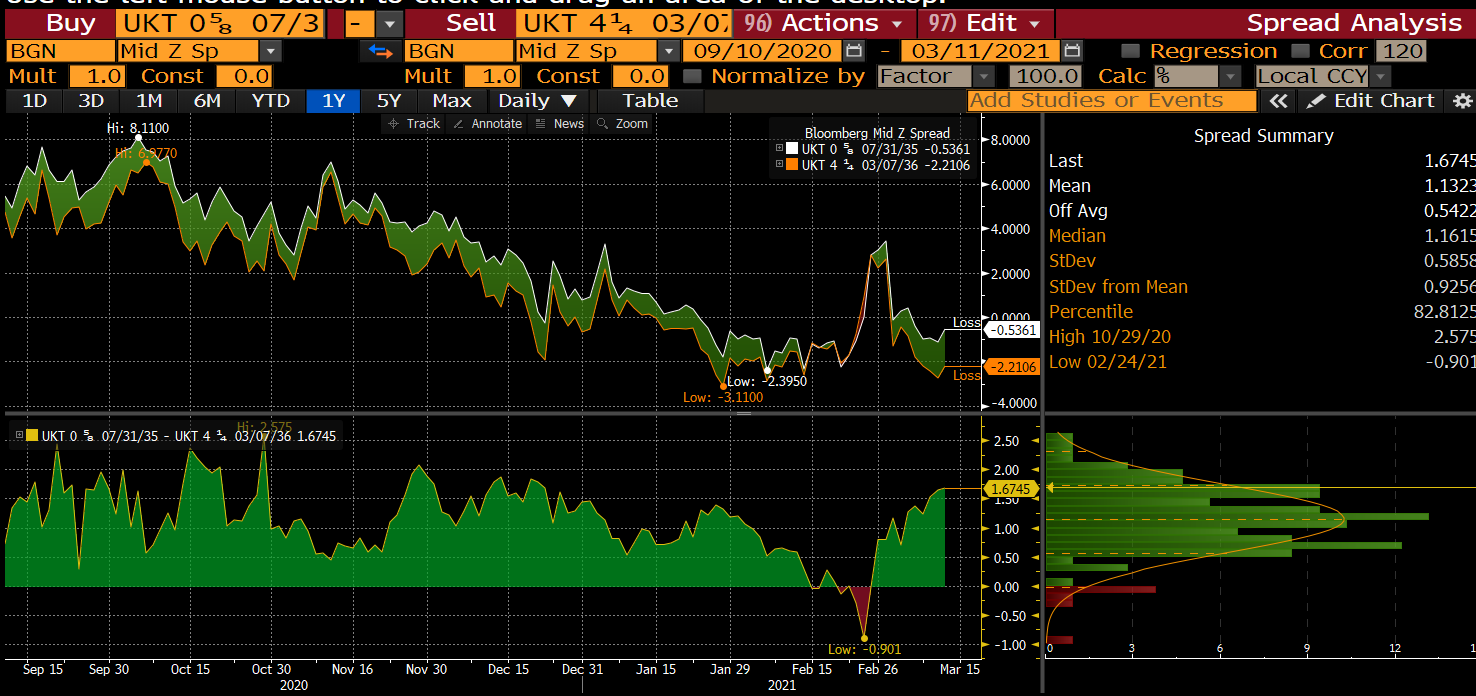Open the Factor dropdown
The image size is (1476, 696).
coord(984,76)
